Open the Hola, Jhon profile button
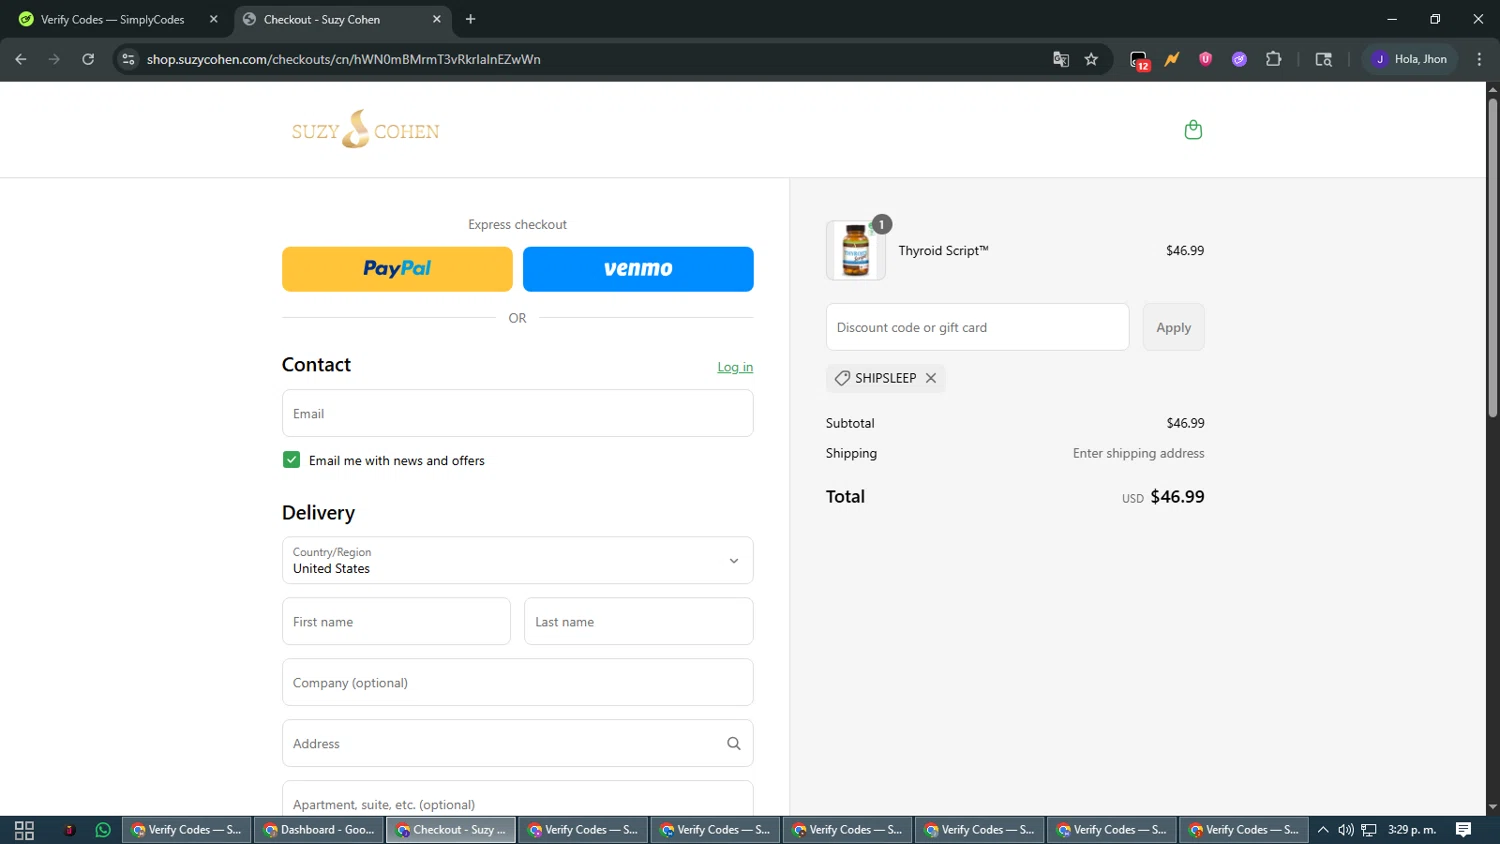This screenshot has height=844, width=1500. tap(1411, 59)
